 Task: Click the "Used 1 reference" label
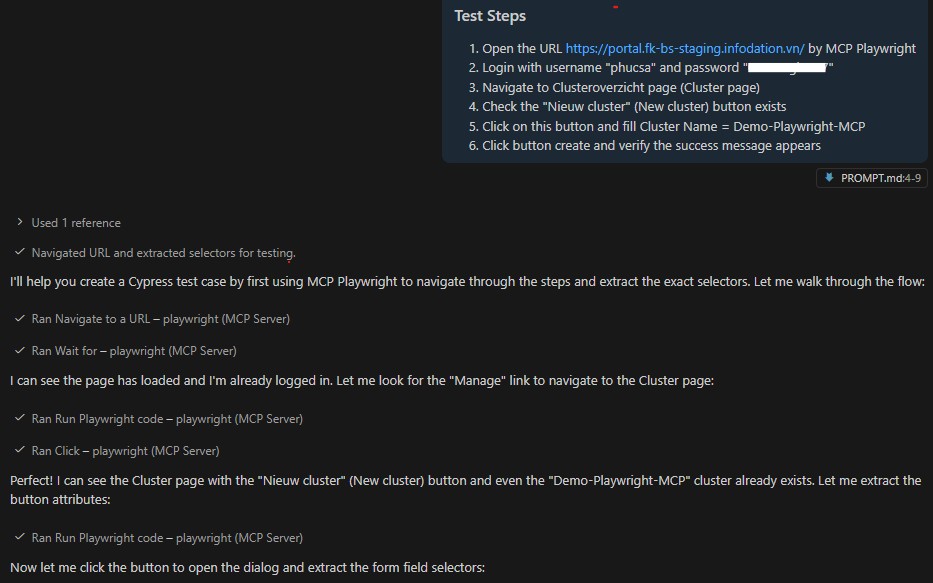[x=76, y=223]
